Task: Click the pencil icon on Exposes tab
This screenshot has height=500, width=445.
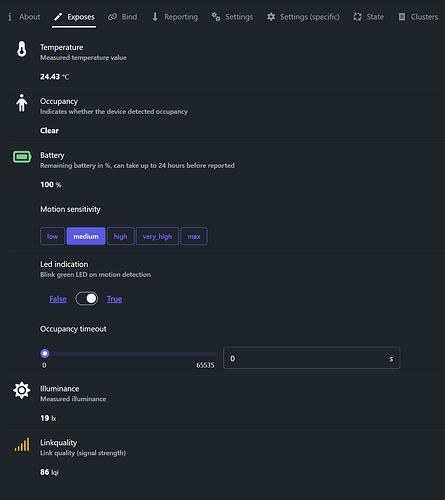Action: pos(58,17)
